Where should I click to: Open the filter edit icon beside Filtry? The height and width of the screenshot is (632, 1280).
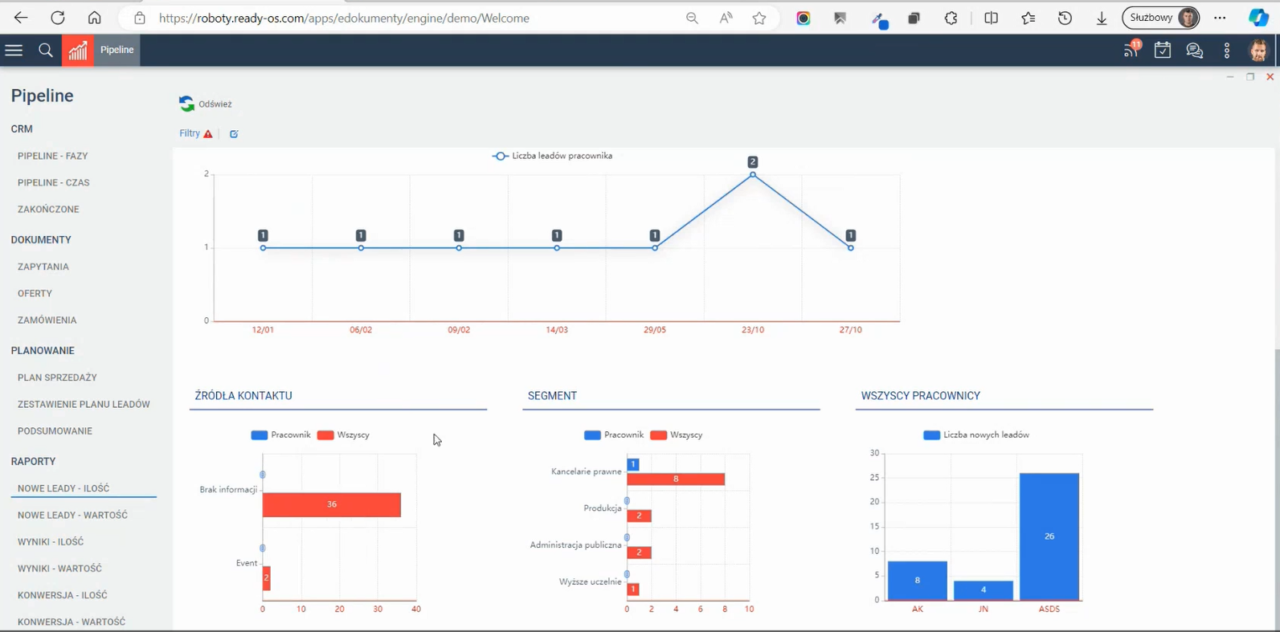point(233,133)
